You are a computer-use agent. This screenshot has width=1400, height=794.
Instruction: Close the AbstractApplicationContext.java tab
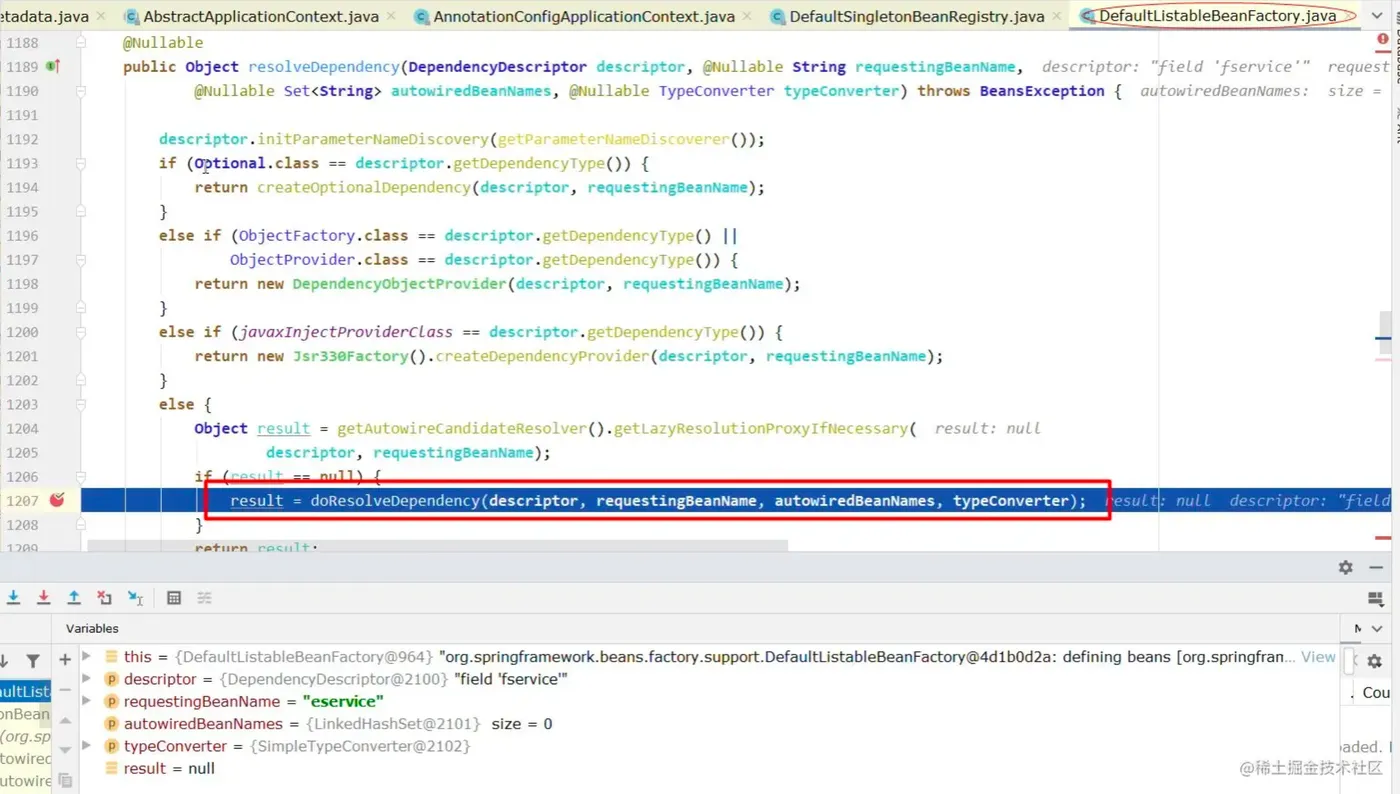pos(390,16)
